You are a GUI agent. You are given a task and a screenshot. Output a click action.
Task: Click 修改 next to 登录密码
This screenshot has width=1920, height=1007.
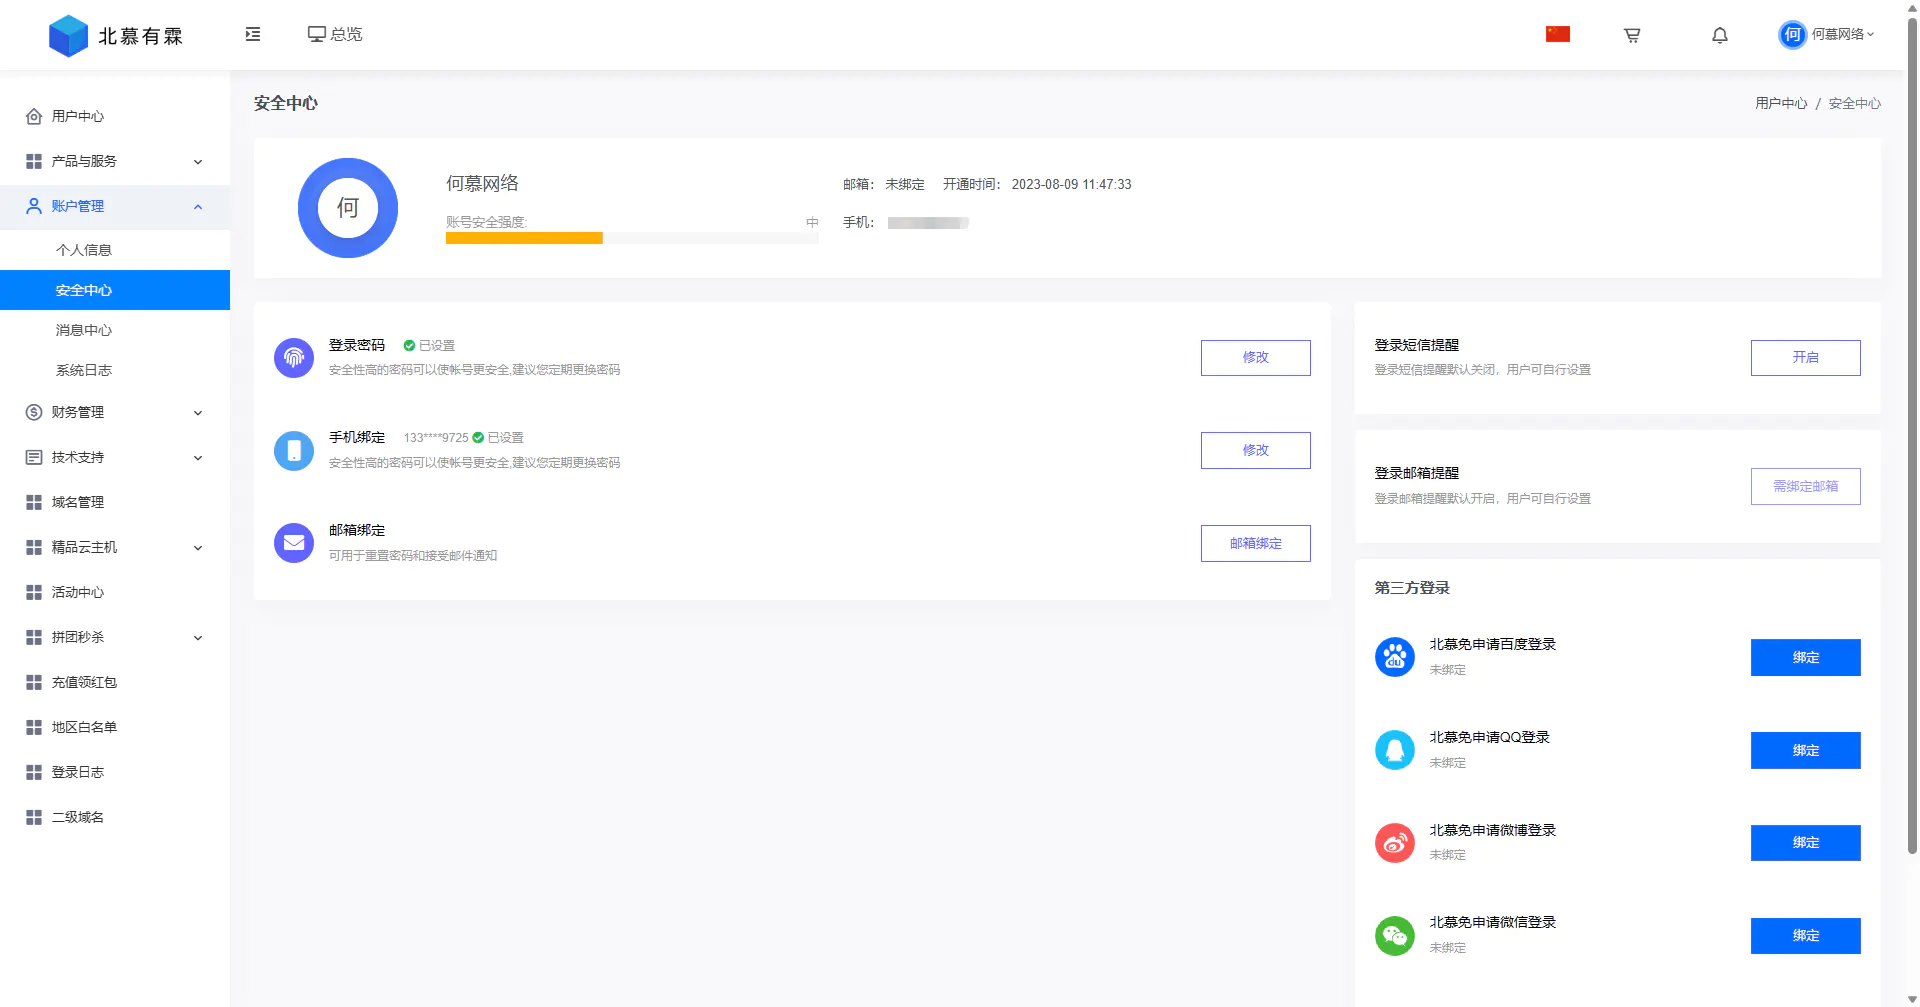coord(1255,357)
